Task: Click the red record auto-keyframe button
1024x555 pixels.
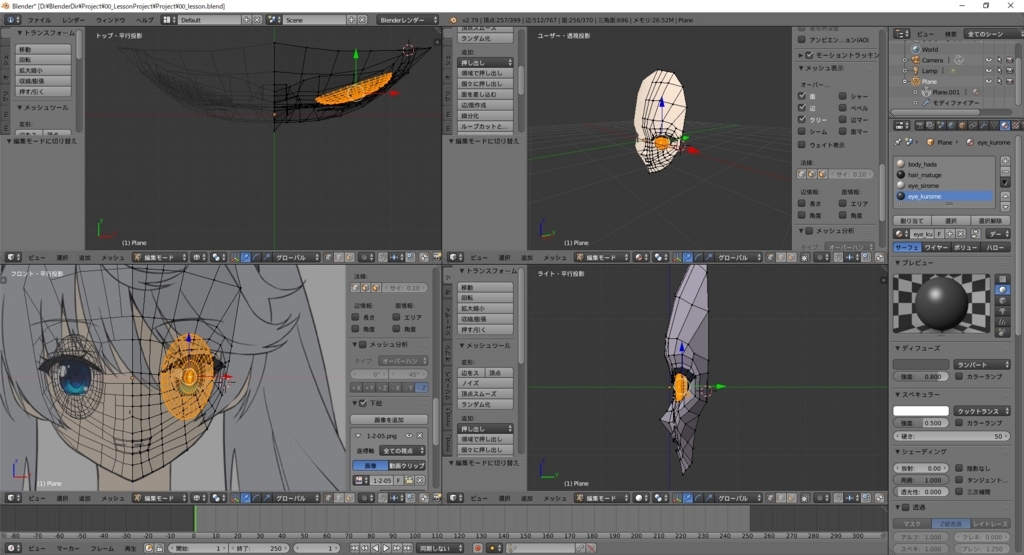Action: tap(478, 548)
